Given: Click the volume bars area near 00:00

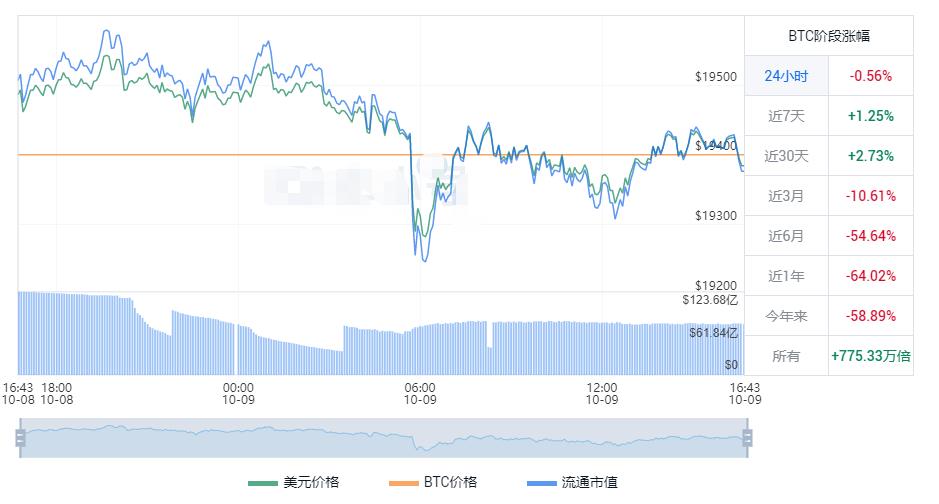Looking at the screenshot, I should pos(240,345).
